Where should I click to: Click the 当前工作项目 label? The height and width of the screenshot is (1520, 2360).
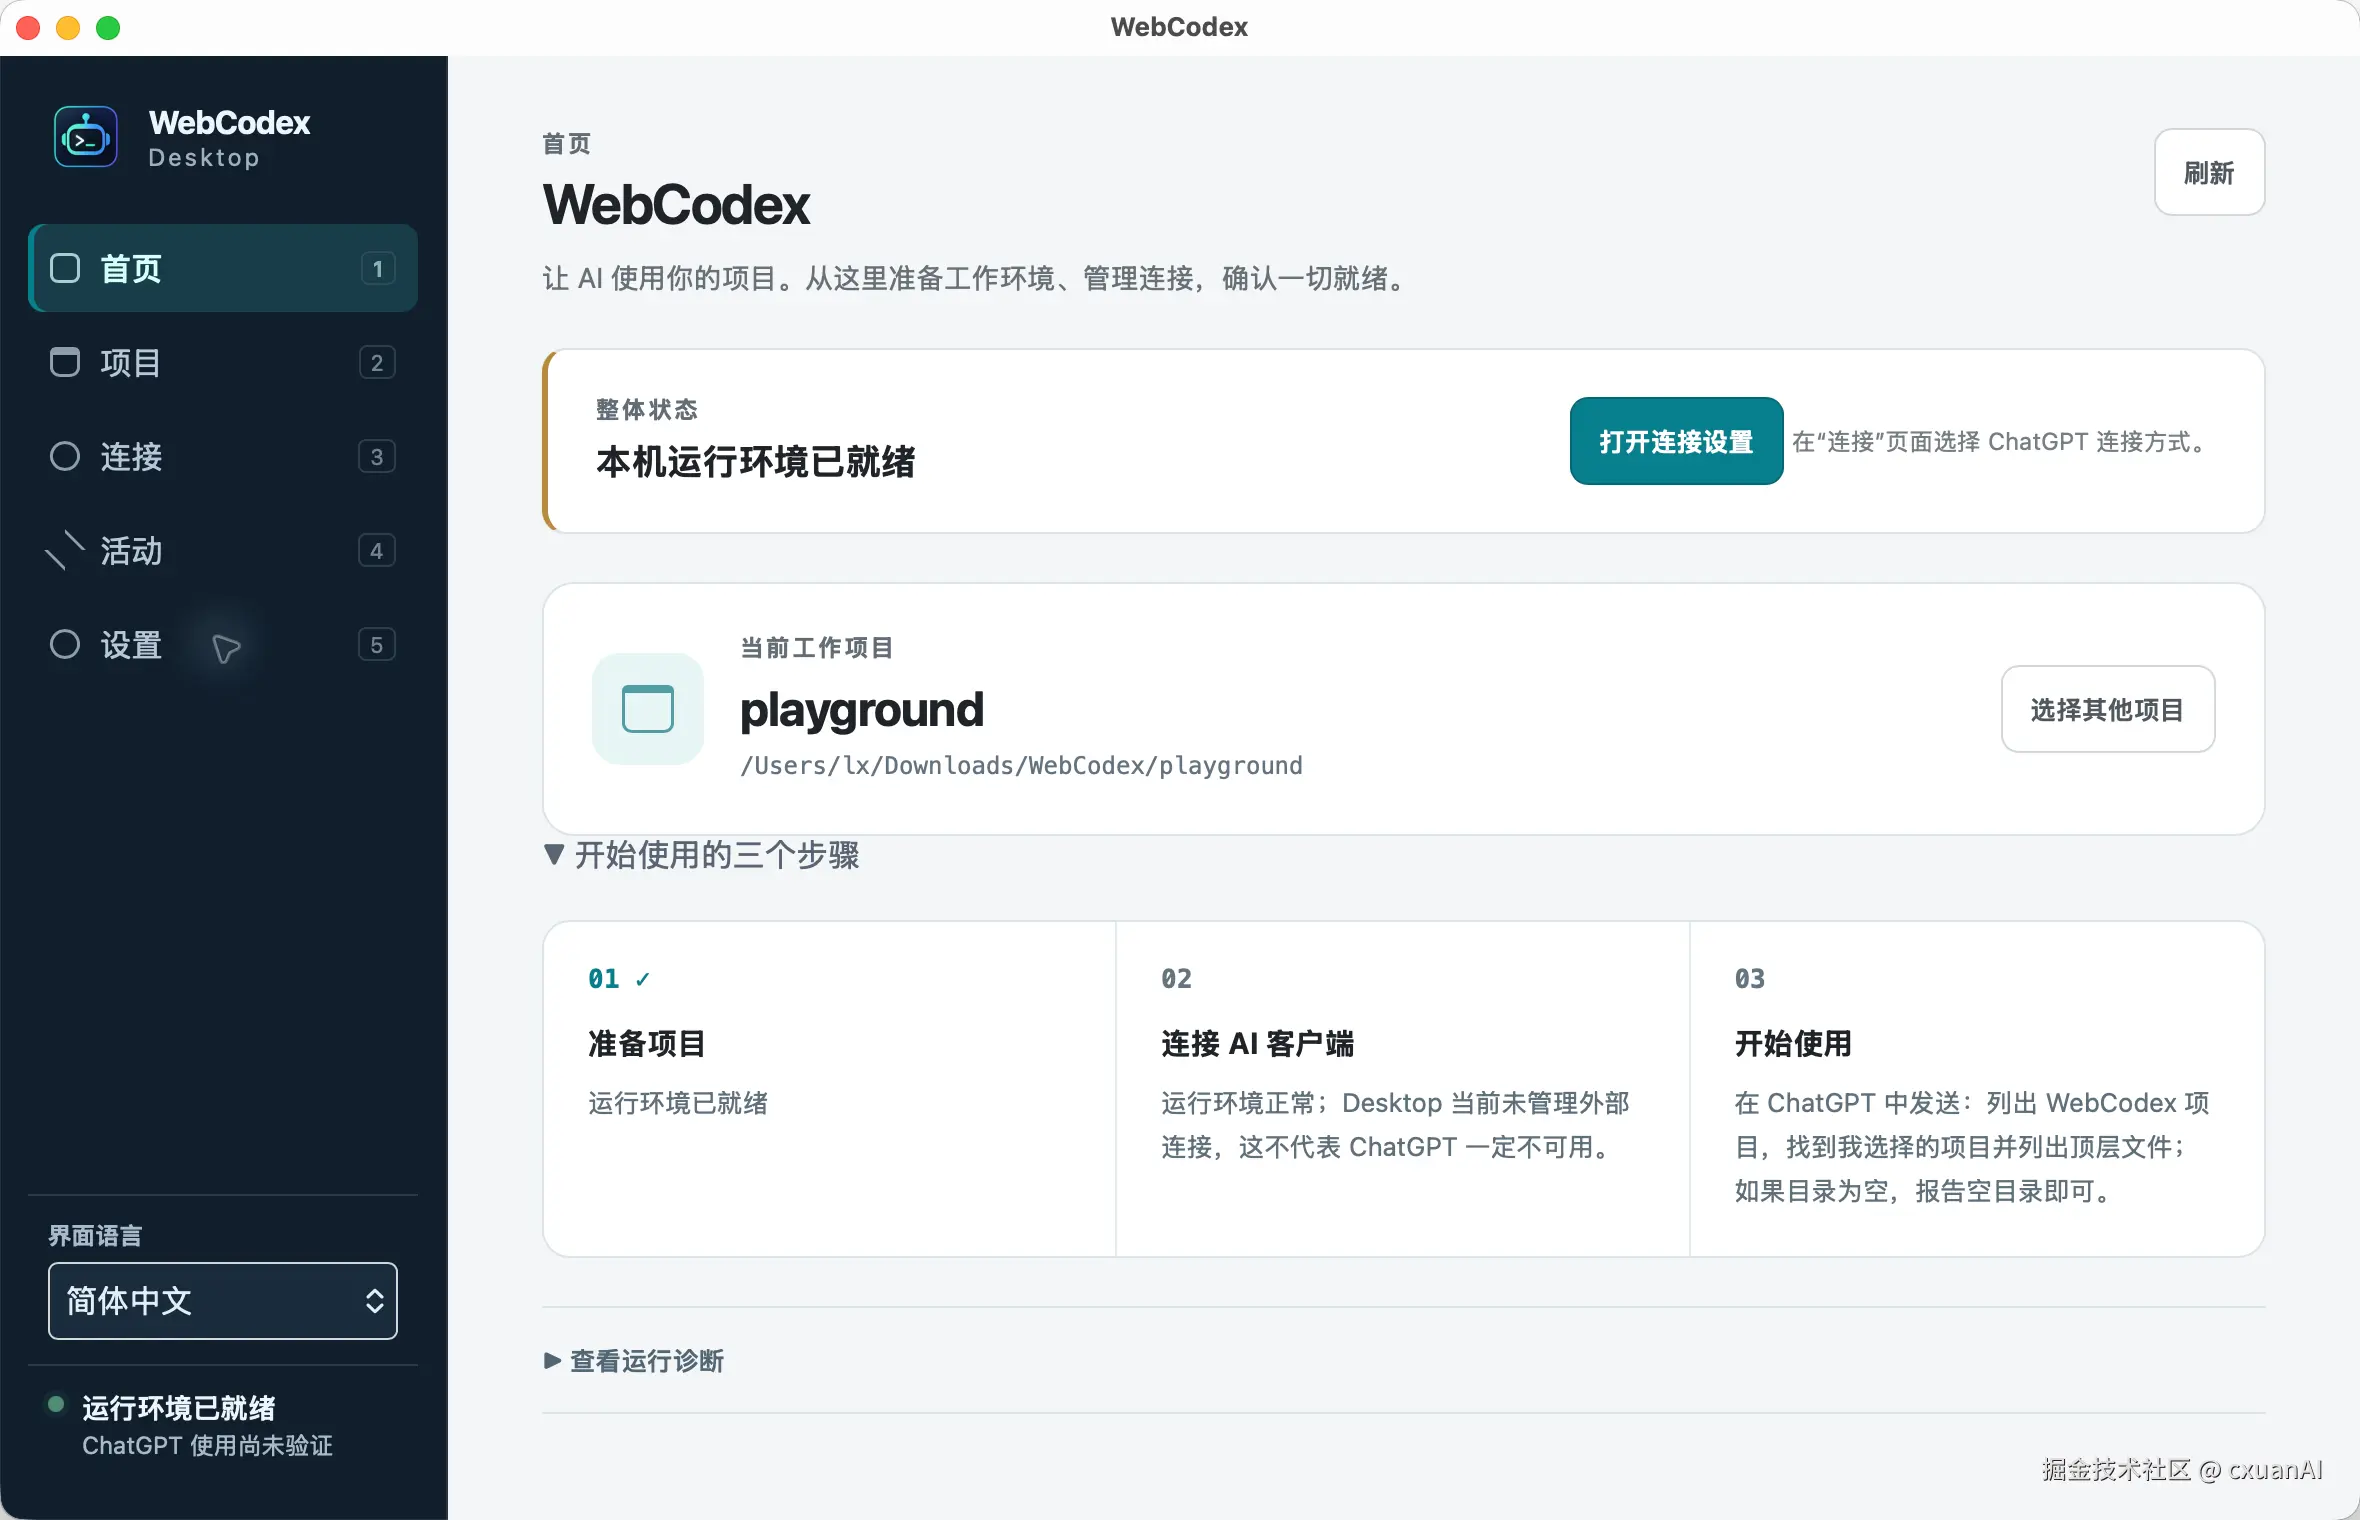coord(817,648)
